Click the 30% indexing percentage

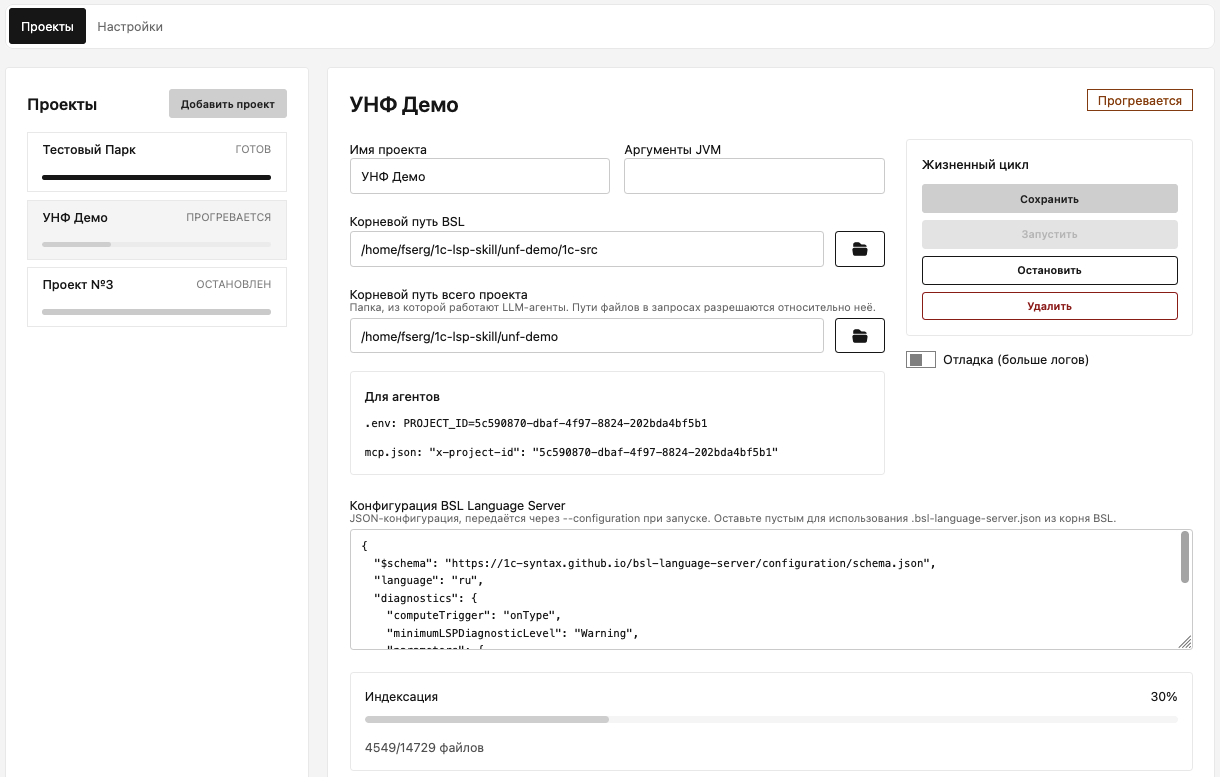(1164, 696)
